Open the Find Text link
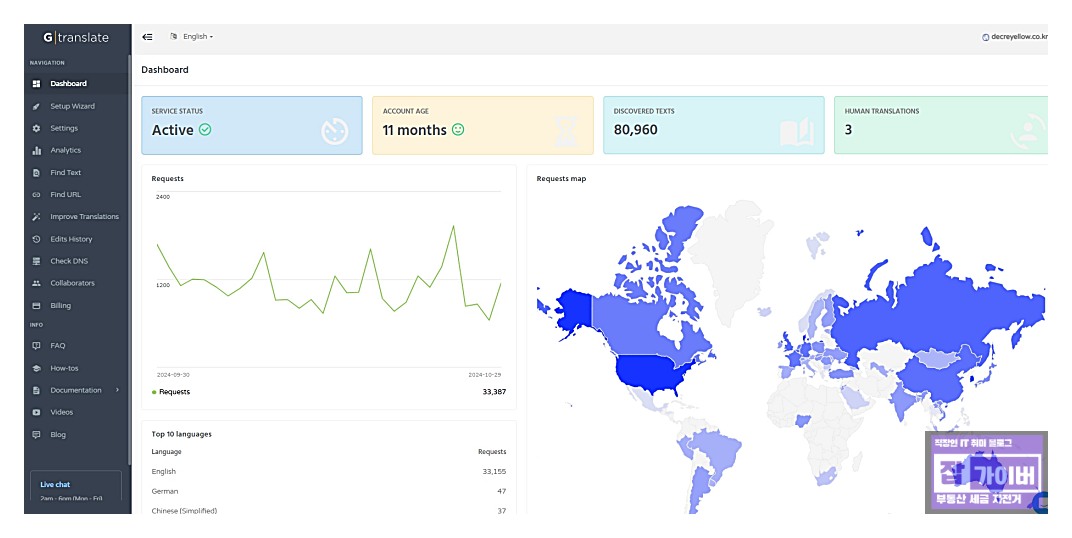This screenshot has height=538, width=1072. coord(65,172)
